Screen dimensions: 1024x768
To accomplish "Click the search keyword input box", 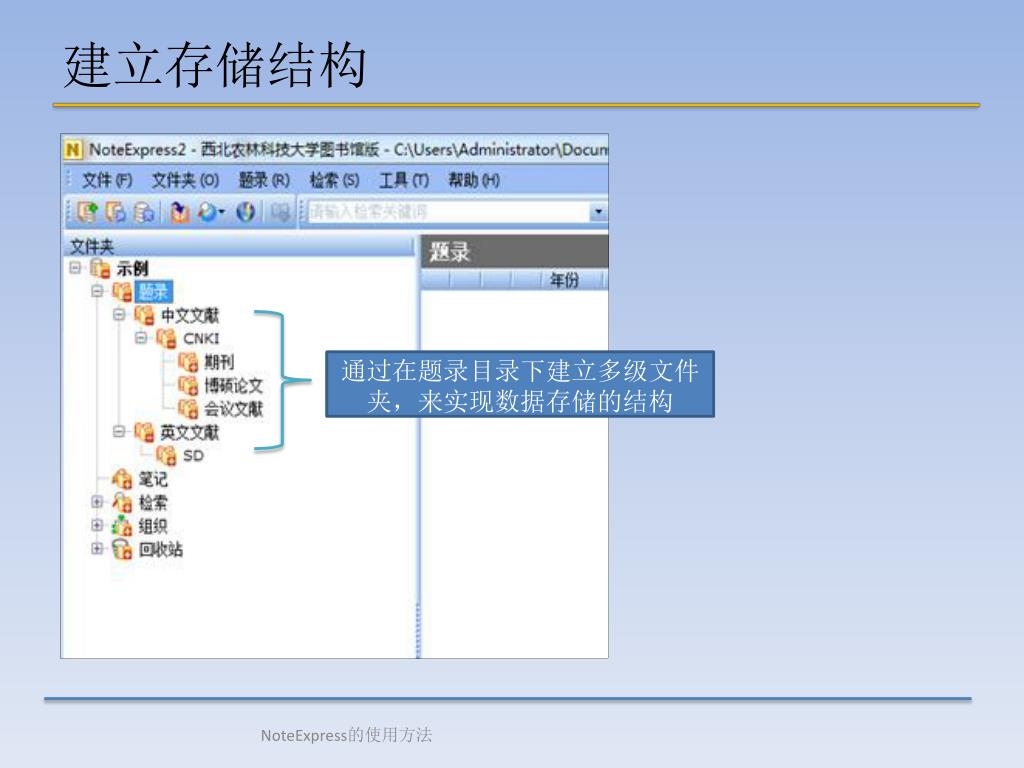I will (449, 212).
